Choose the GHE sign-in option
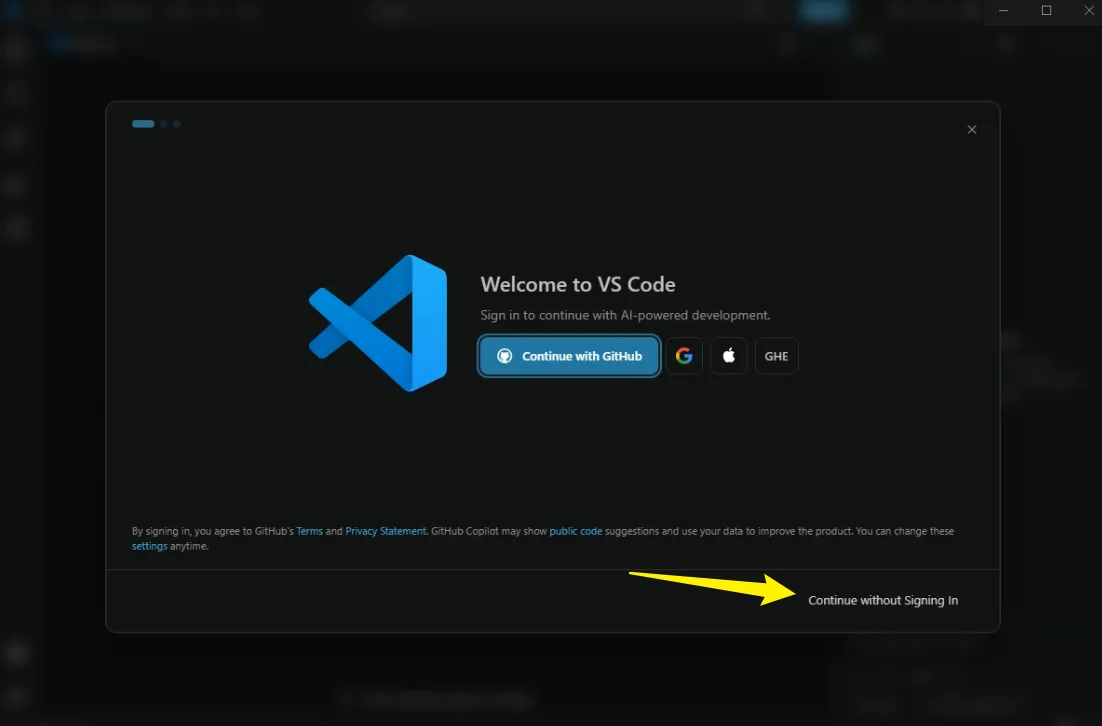This screenshot has width=1102, height=726. pyautogui.click(x=777, y=356)
